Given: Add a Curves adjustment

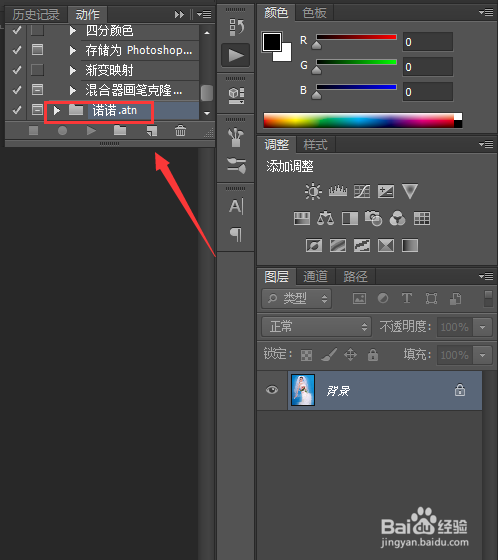Looking at the screenshot, I should point(362,191).
